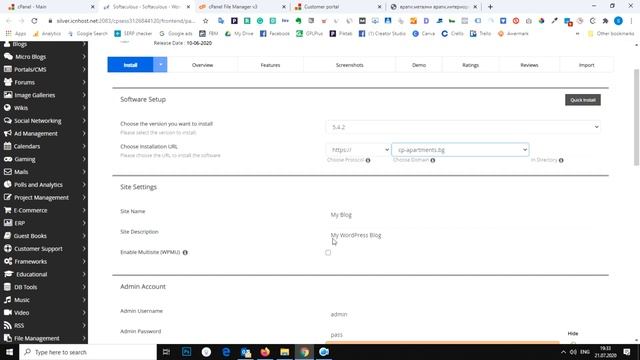Click the Site Description input field
The image size is (640, 360).
tap(463, 235)
